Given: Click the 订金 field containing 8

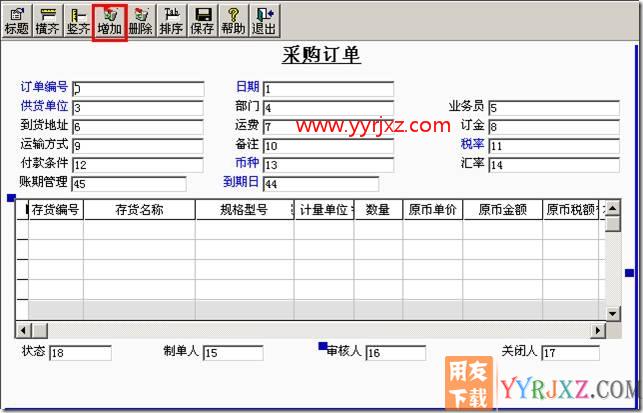Looking at the screenshot, I should (x=554, y=127).
